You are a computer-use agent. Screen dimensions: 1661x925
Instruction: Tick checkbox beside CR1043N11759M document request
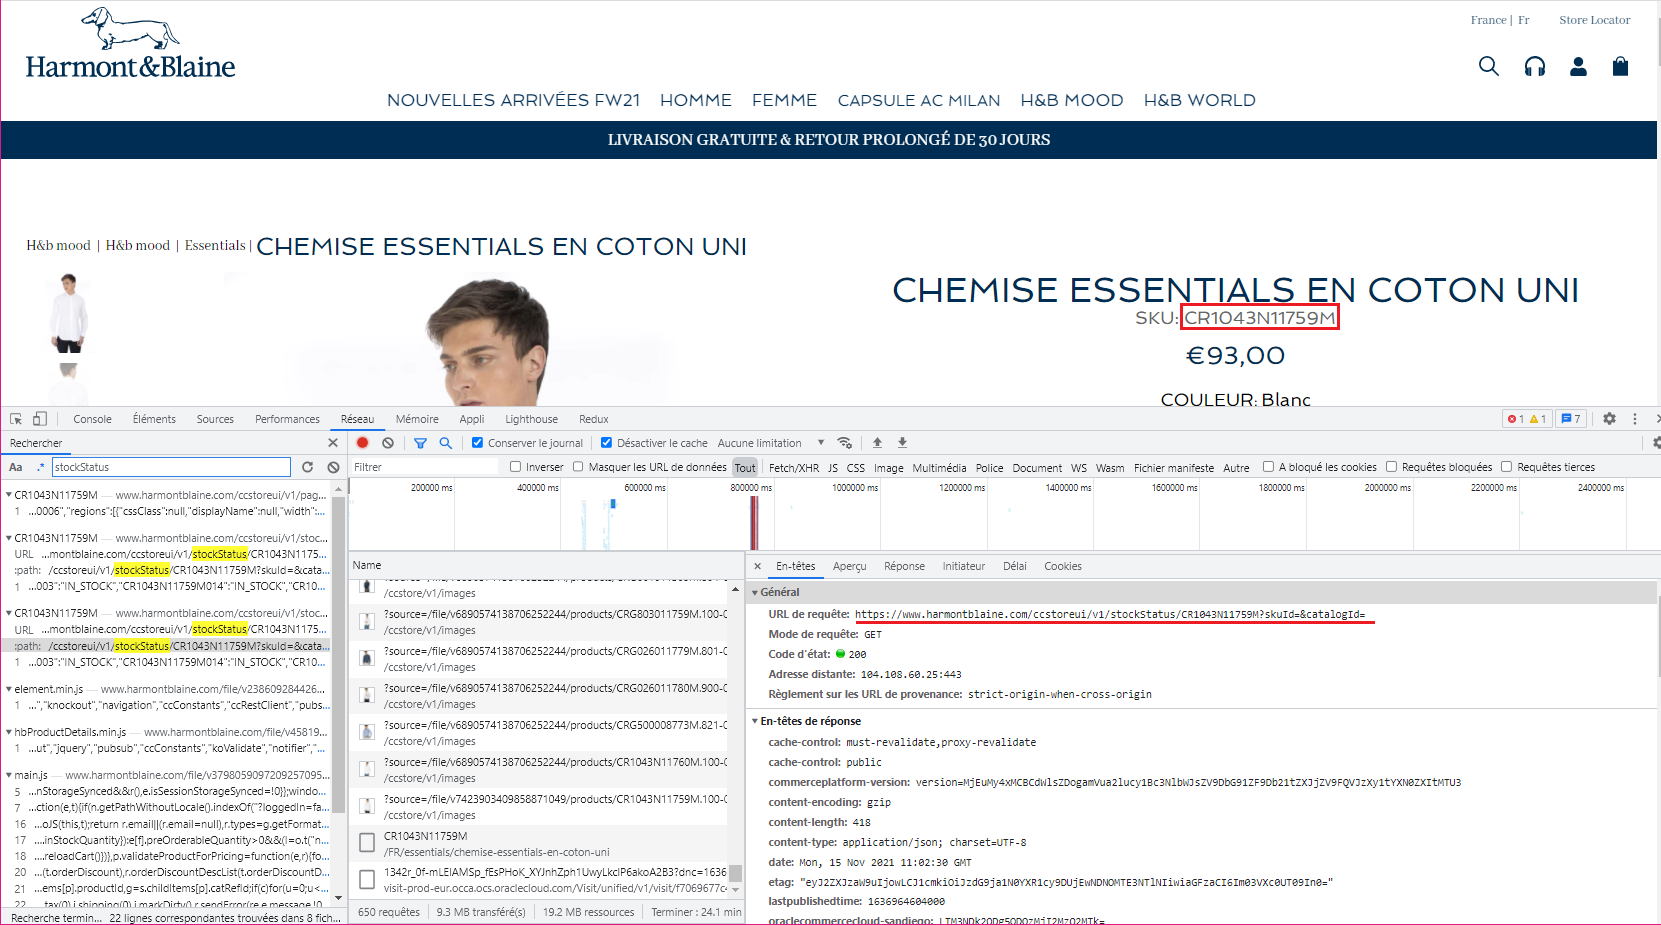pos(367,843)
